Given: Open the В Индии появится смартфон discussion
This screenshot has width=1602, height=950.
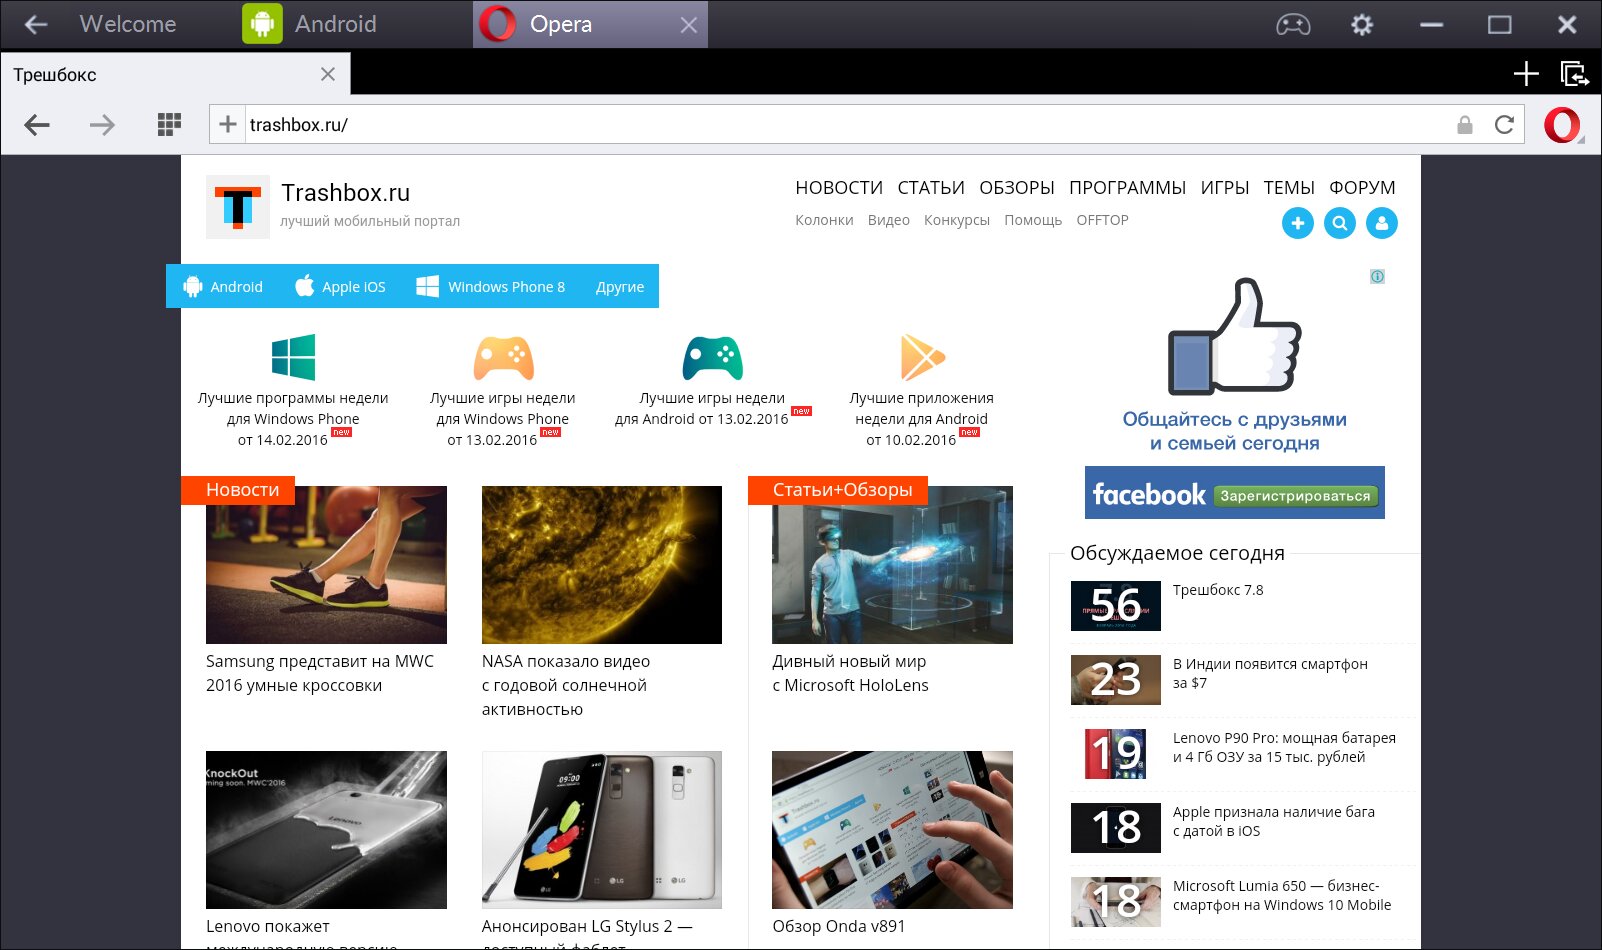Looking at the screenshot, I should [x=1270, y=673].
